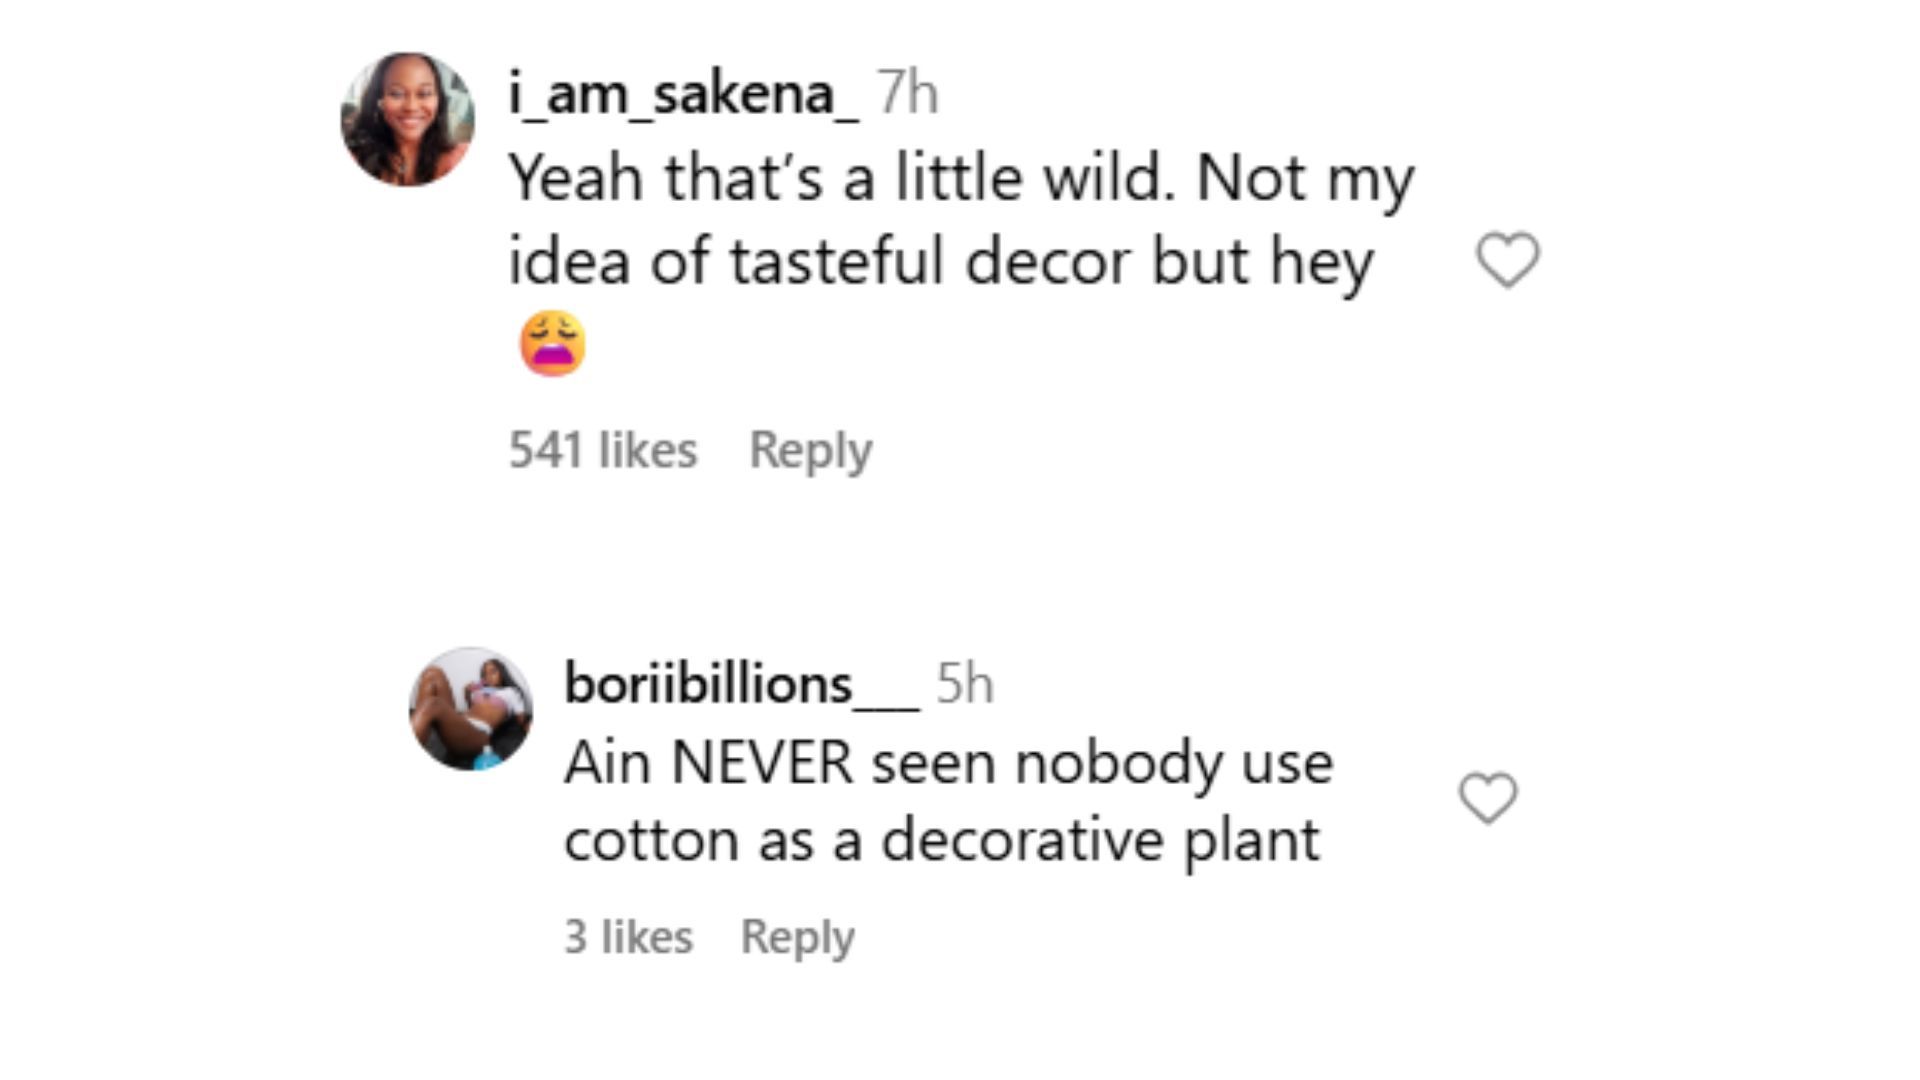Reply to the i_am_sakena_ comment

(810, 450)
